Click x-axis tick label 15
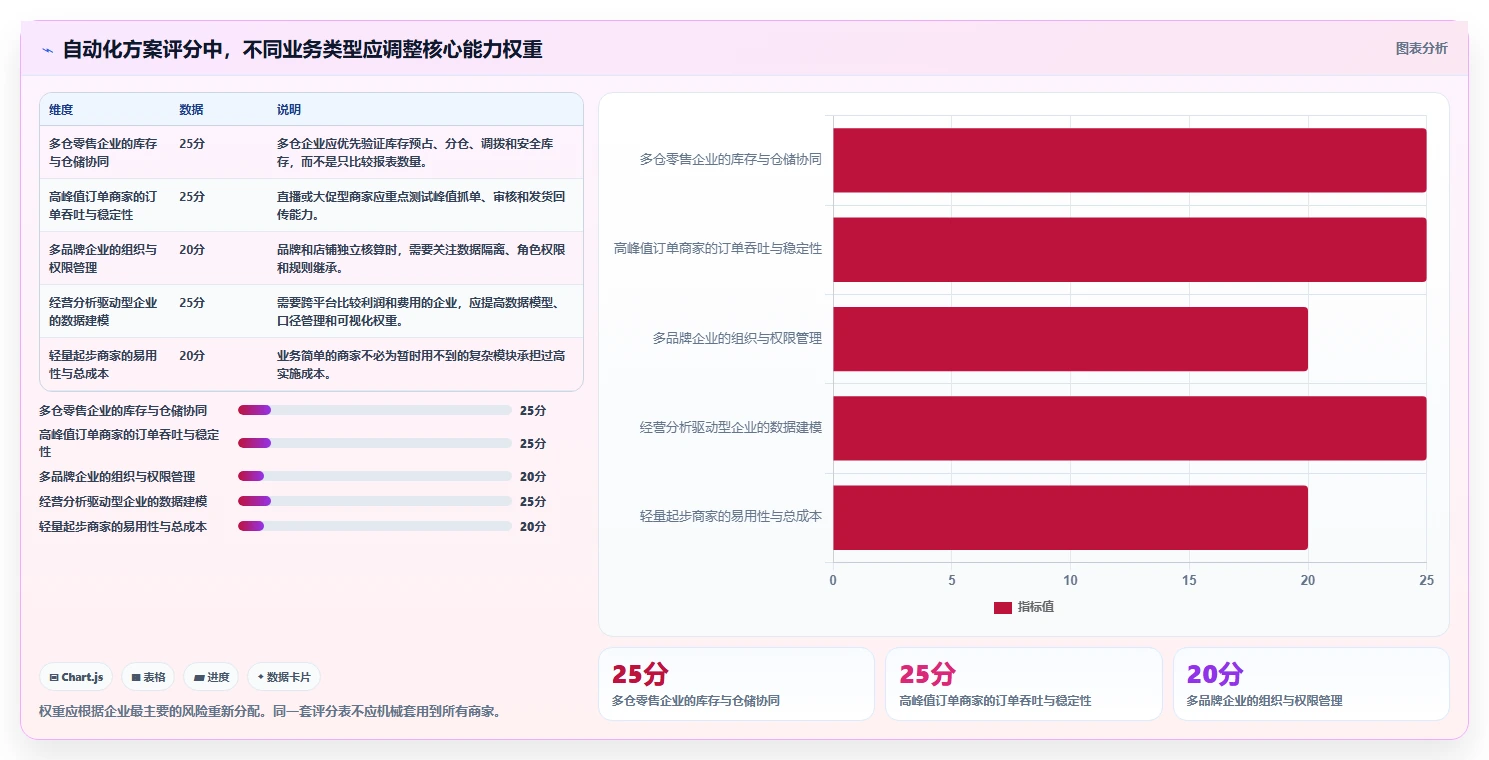The image size is (1489, 760). click(1189, 580)
